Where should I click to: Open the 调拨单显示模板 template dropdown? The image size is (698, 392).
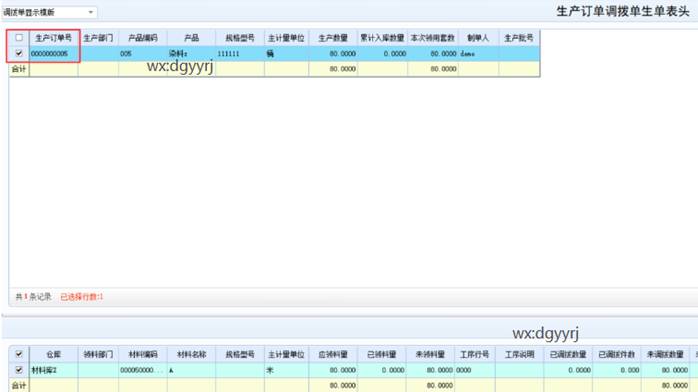(x=49, y=12)
